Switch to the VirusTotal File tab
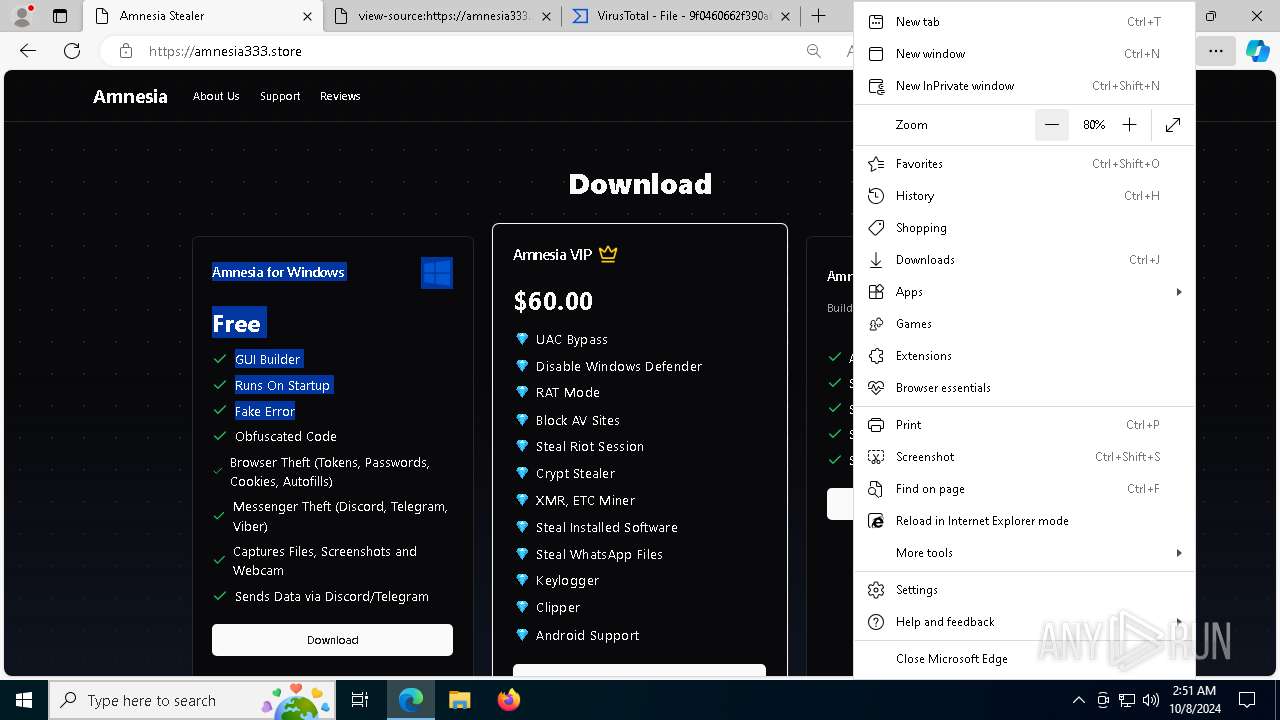This screenshot has width=1280, height=720. [682, 16]
